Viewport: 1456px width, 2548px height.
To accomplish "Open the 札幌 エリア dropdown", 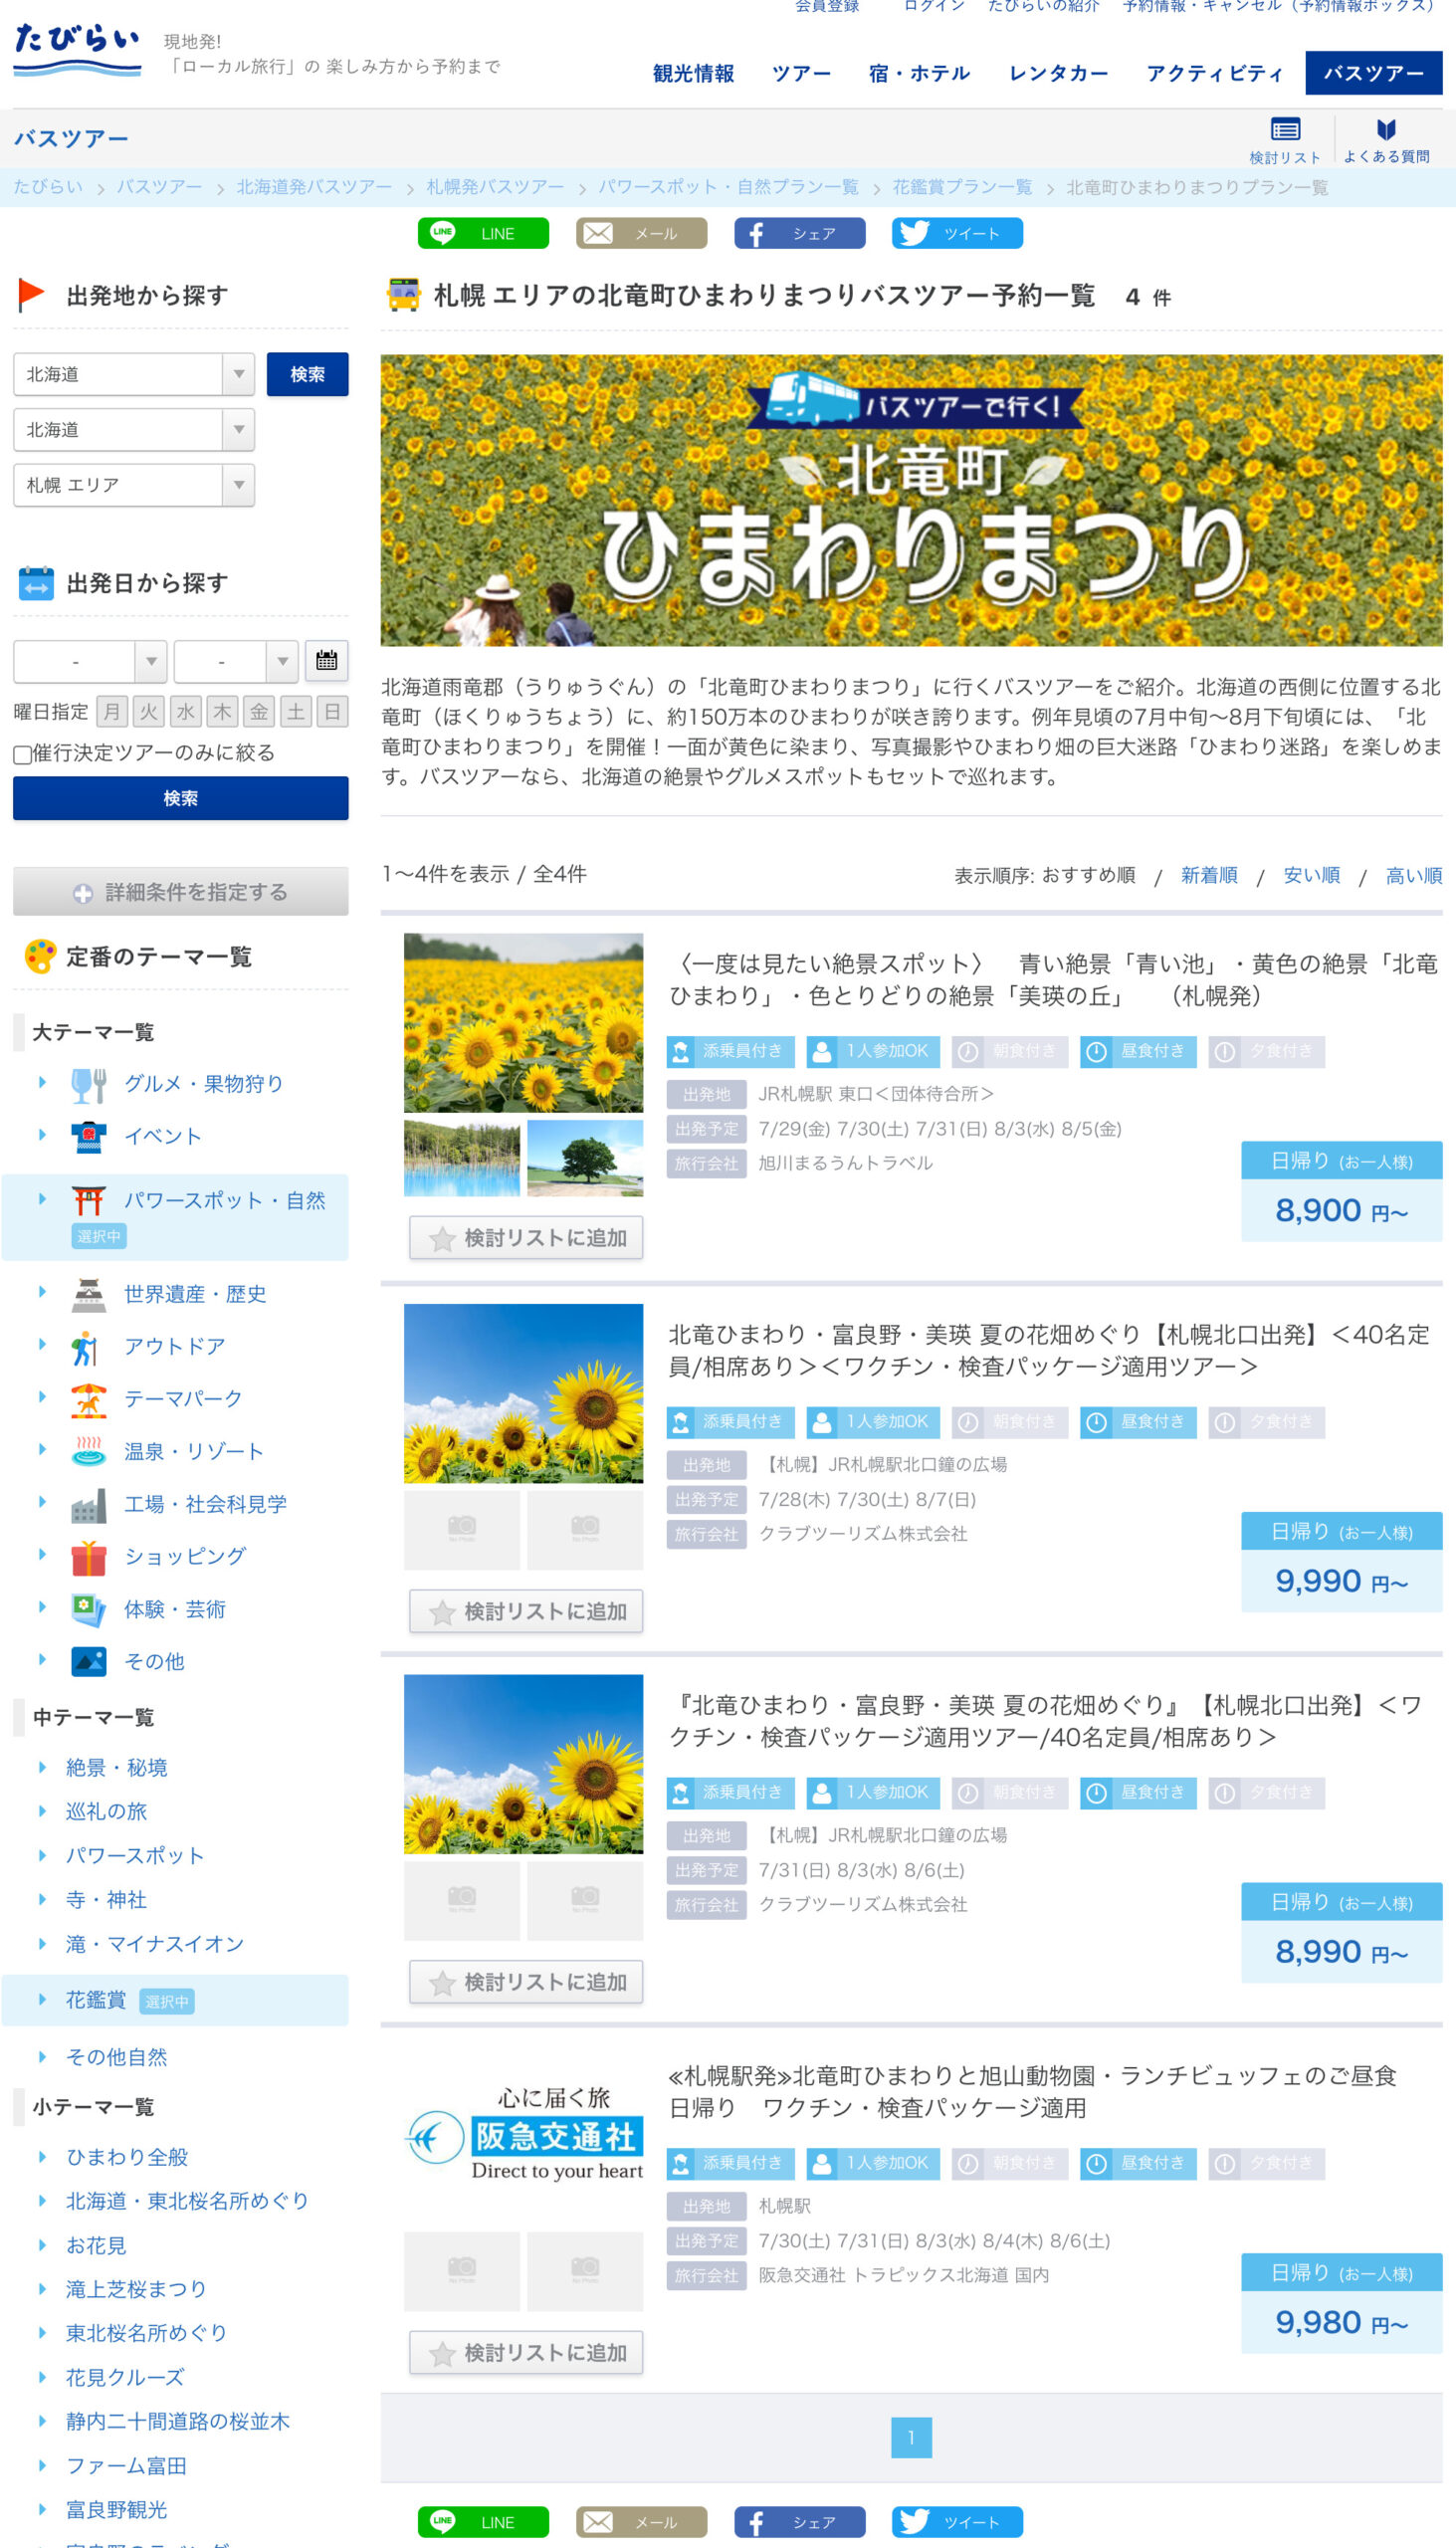I will [134, 485].
